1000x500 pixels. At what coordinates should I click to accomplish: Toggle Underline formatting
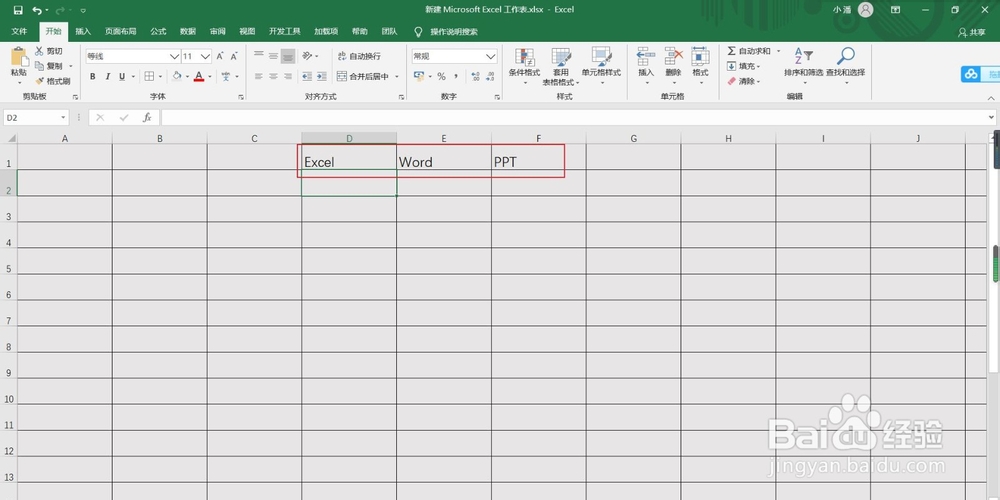click(122, 77)
